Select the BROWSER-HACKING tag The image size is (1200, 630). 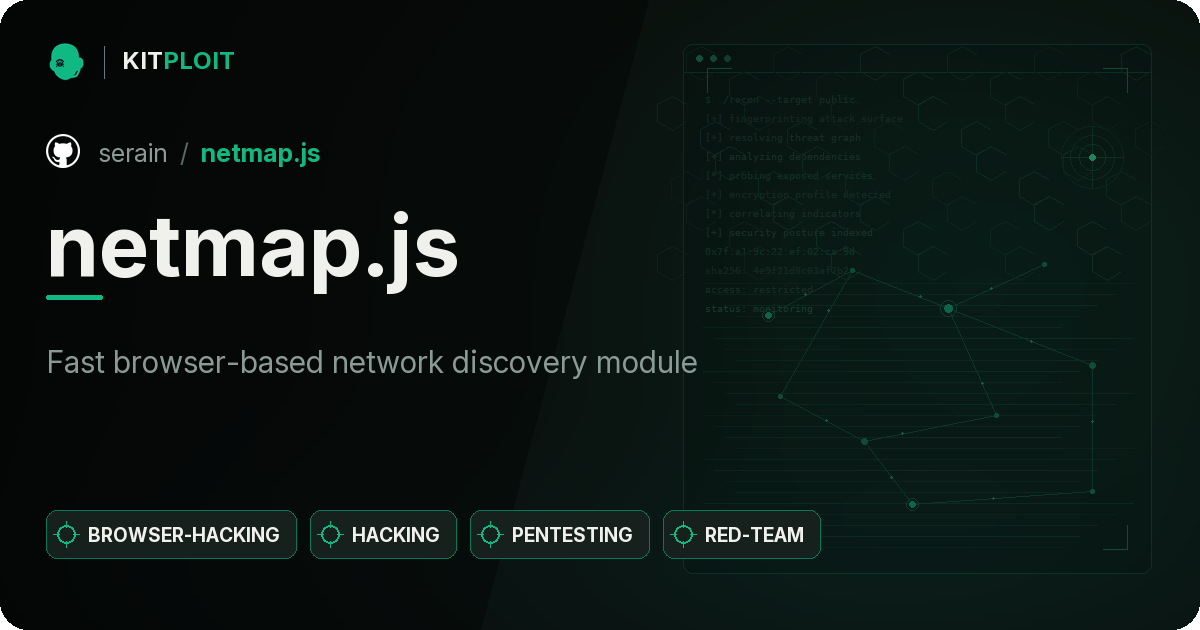click(171, 535)
